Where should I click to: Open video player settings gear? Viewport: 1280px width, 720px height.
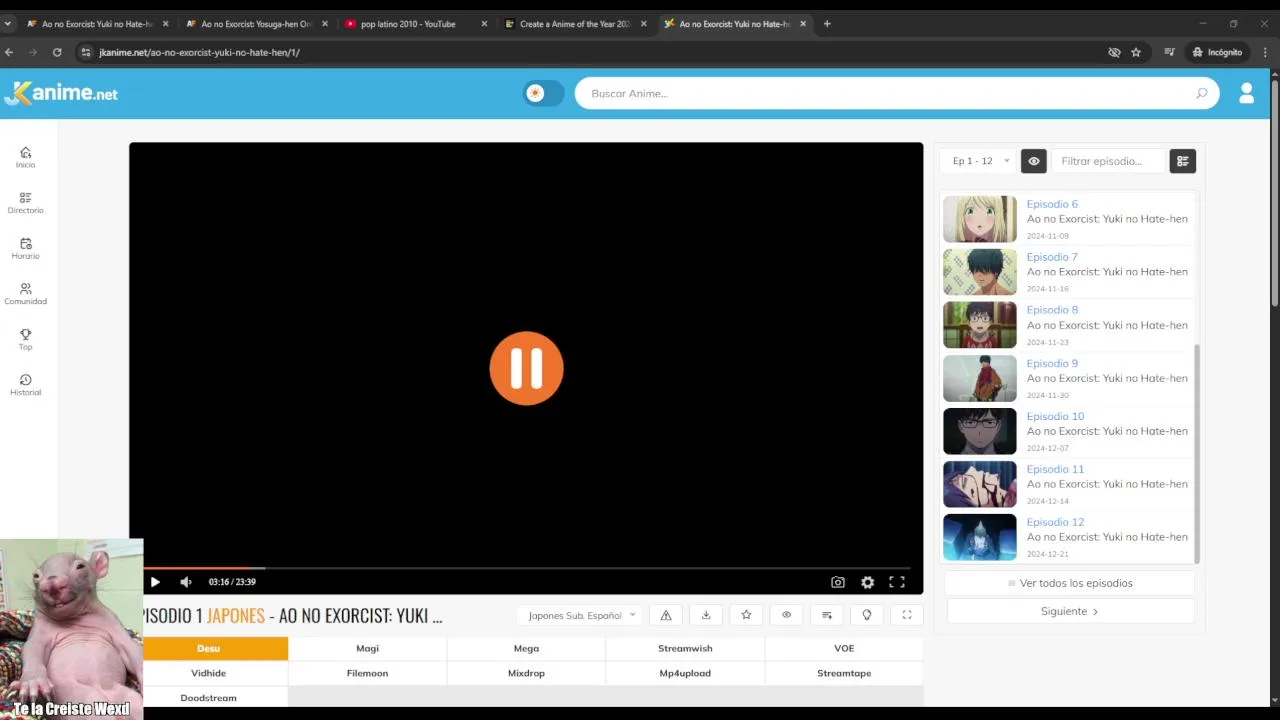coord(867,582)
